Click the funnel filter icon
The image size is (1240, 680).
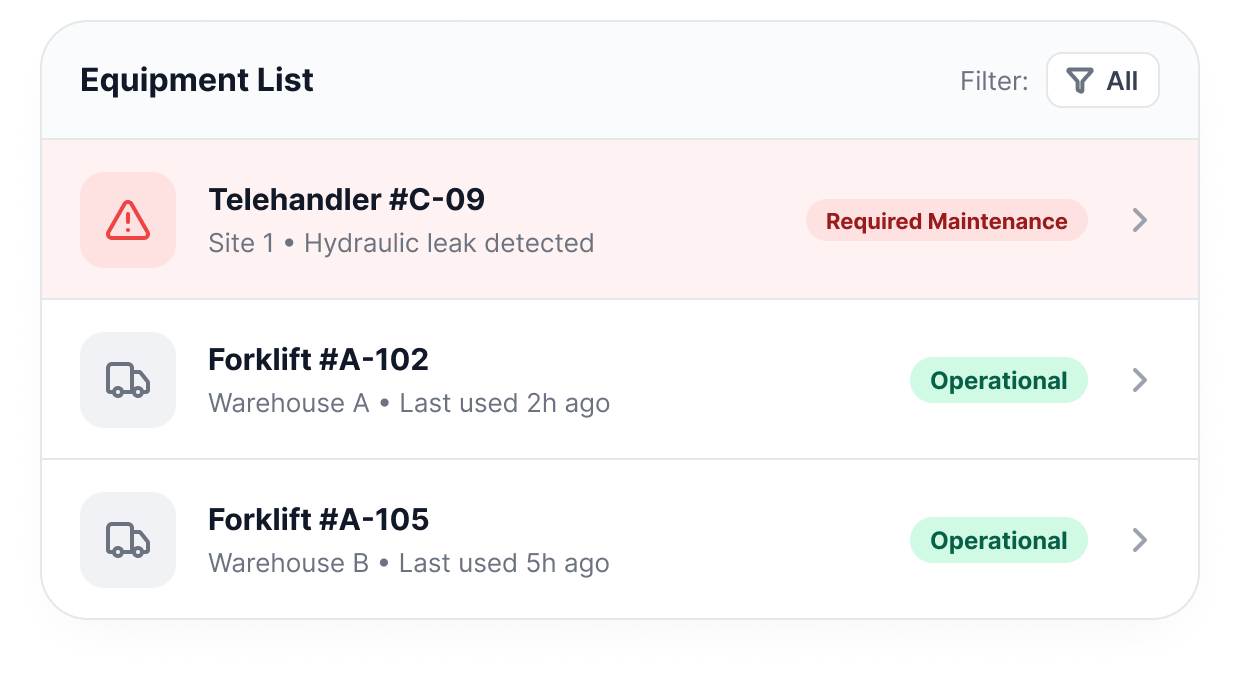coord(1079,81)
